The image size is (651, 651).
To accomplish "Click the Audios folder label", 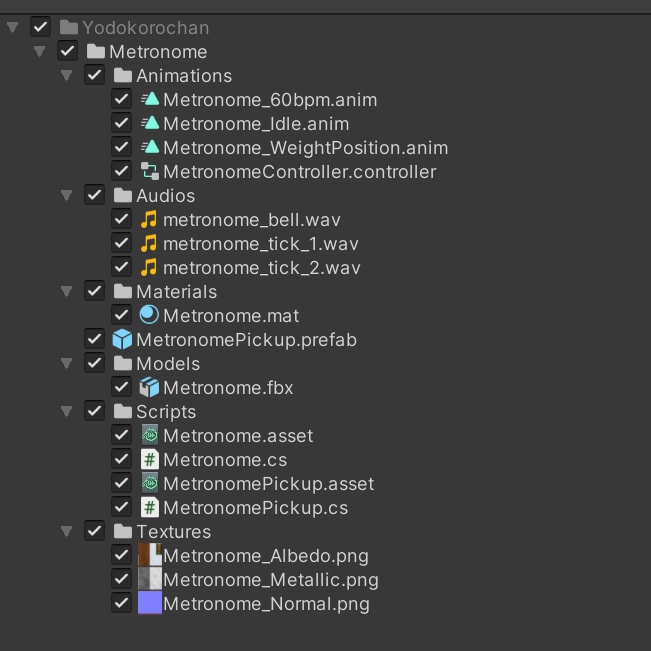I will pos(165,196).
